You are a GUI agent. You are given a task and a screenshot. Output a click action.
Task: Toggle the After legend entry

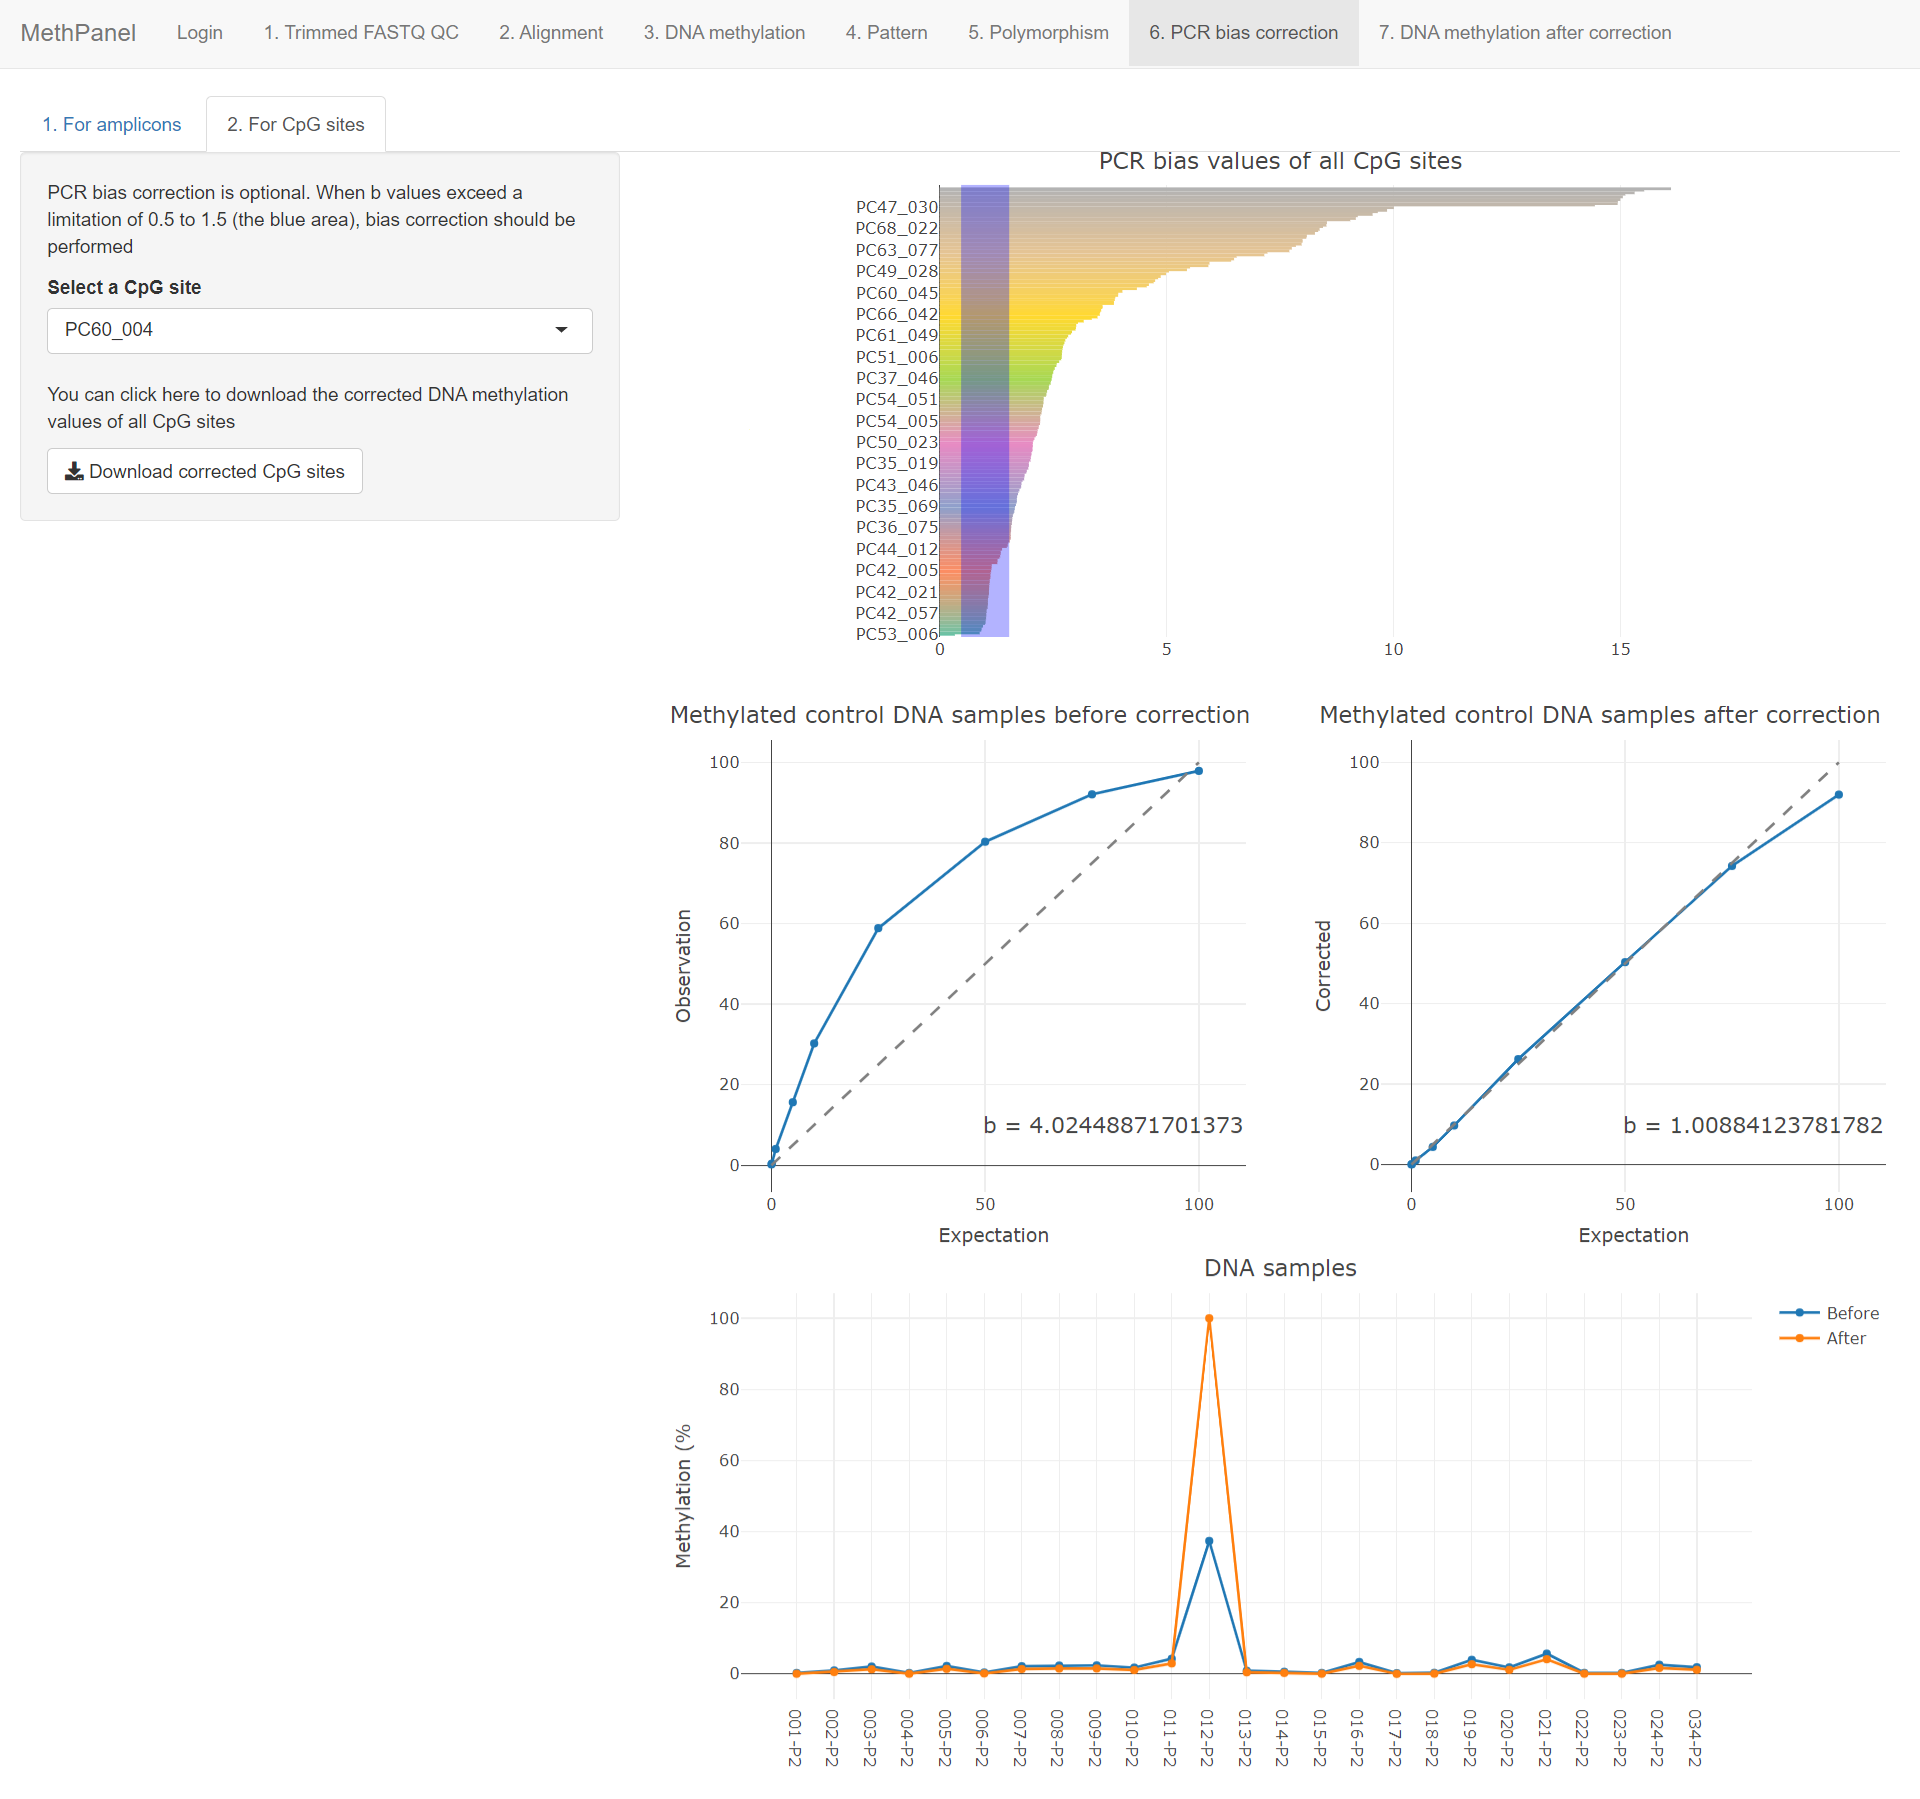1845,1338
